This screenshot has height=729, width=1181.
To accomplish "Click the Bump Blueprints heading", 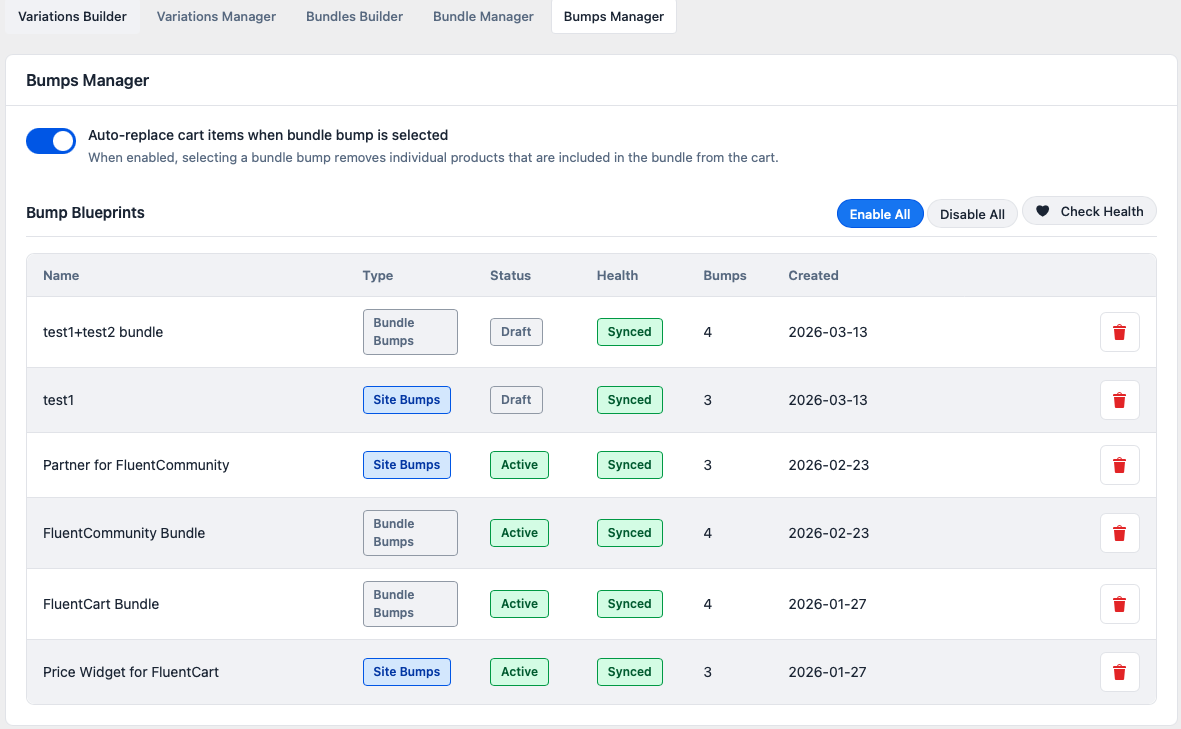I will pos(85,212).
